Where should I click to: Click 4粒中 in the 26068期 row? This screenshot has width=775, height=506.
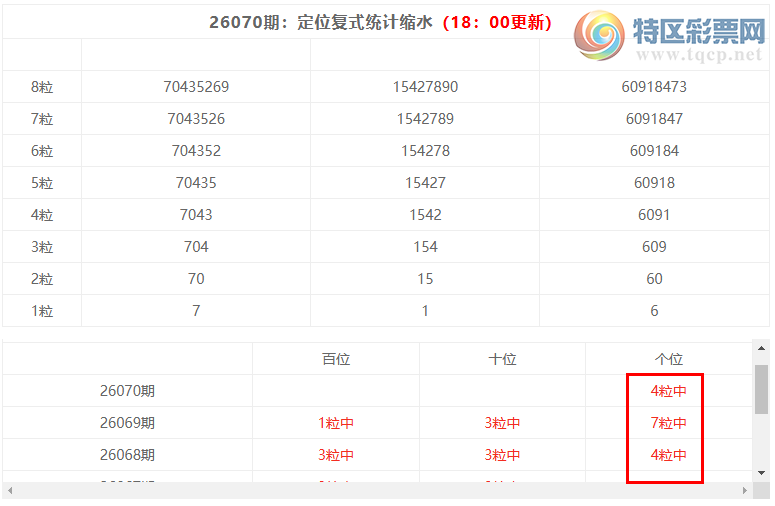[x=669, y=455]
